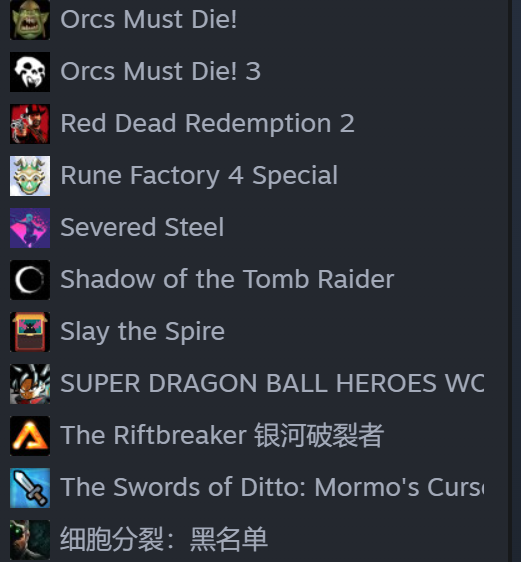The width and height of the screenshot is (521, 562).
Task: Click the Super Dragon Ball Heroes icon
Action: [30, 384]
